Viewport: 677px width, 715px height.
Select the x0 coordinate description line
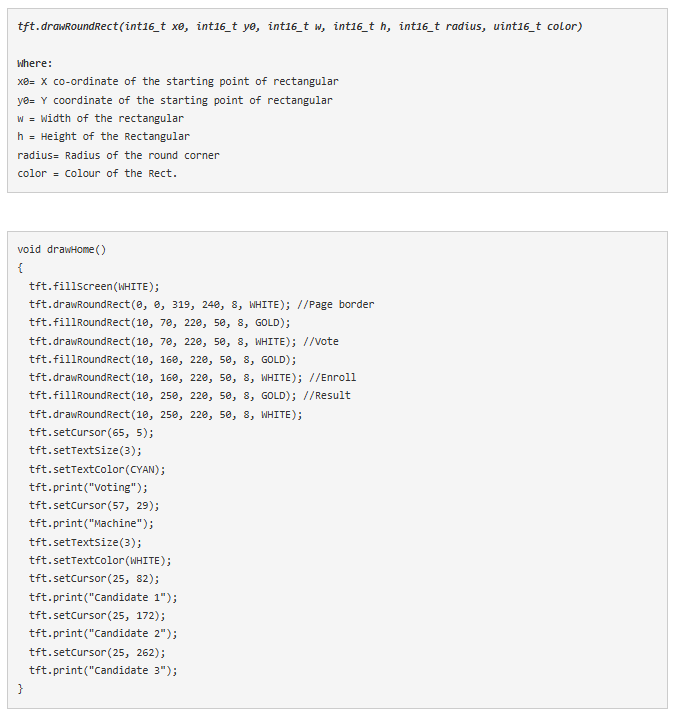tap(178, 81)
